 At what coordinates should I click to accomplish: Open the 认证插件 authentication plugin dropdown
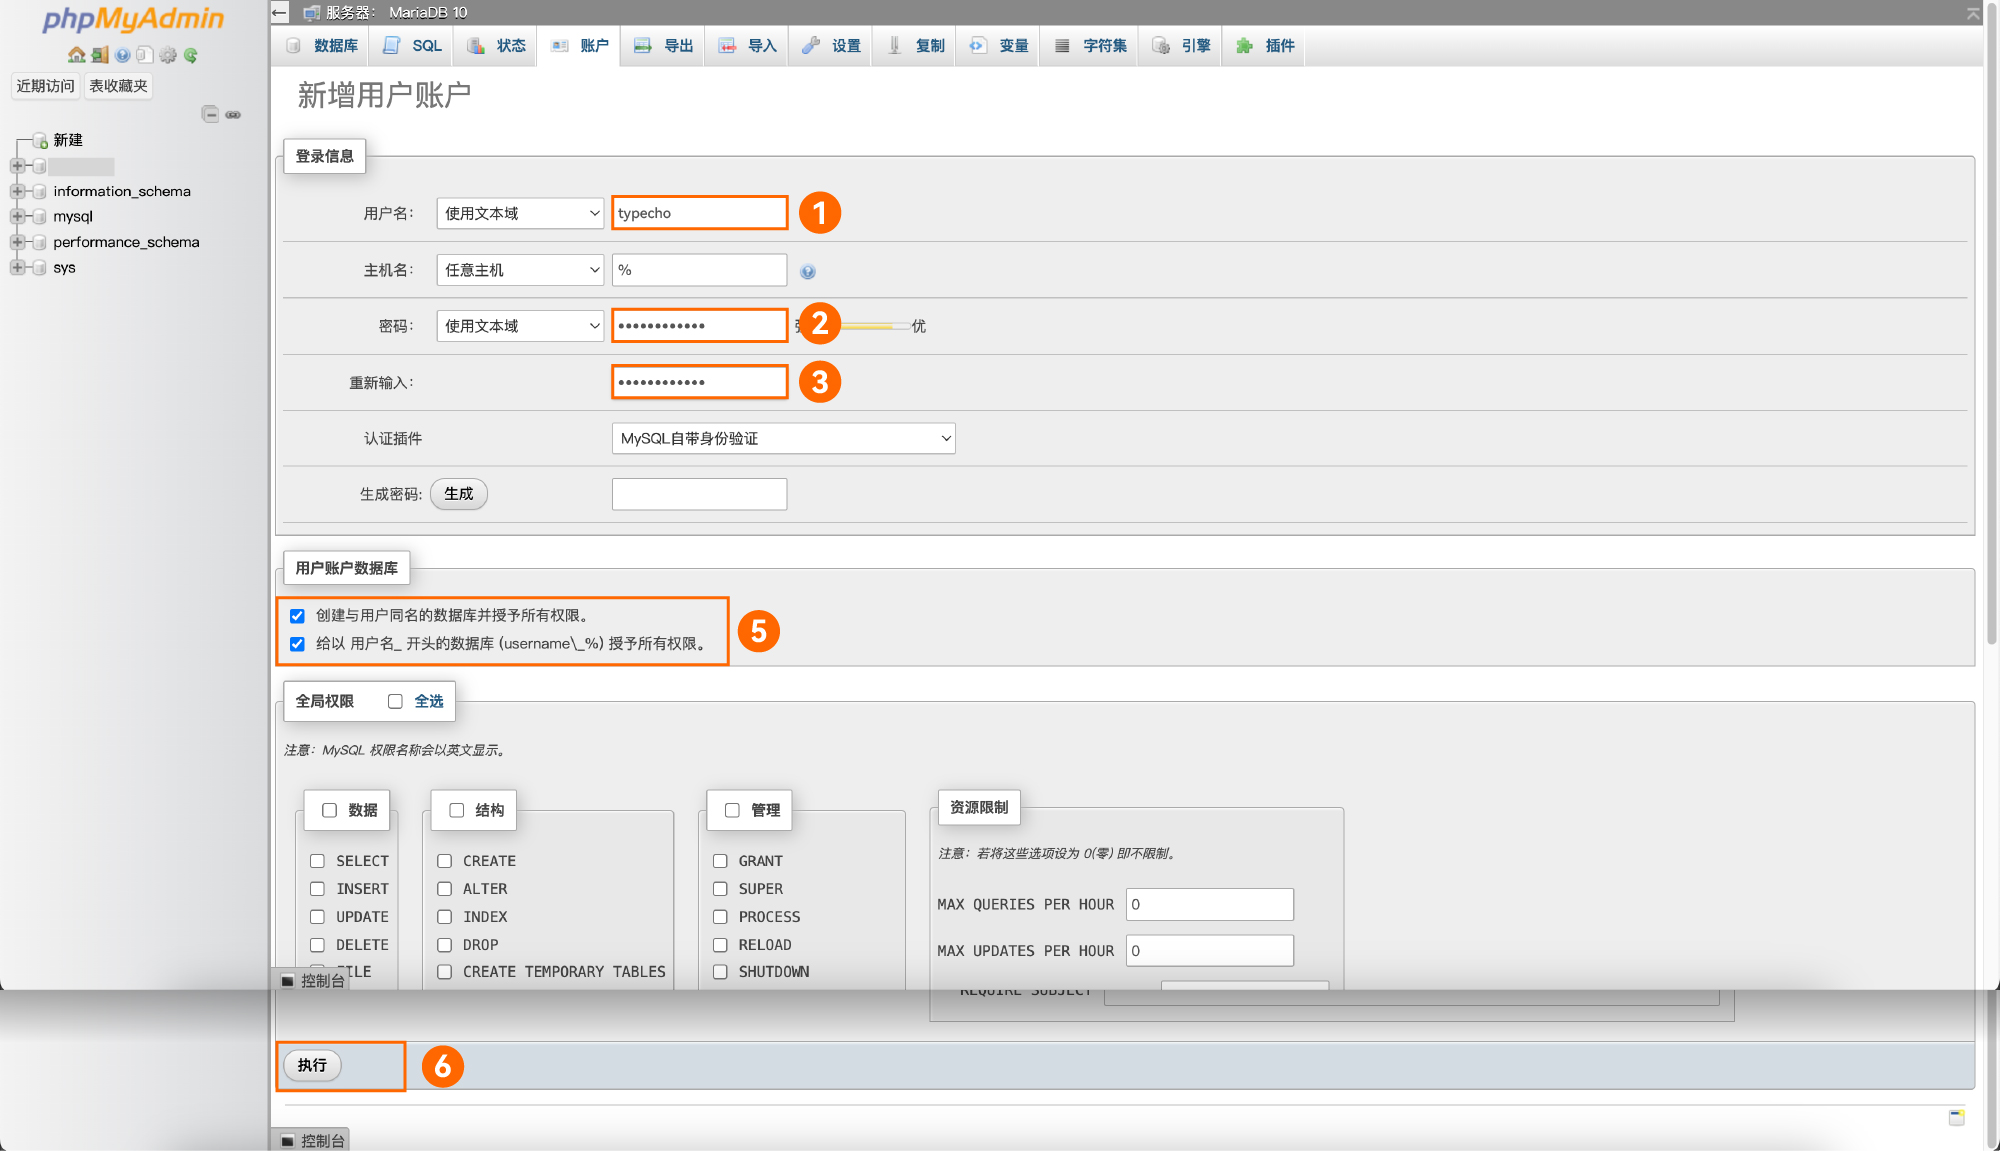[x=783, y=438]
